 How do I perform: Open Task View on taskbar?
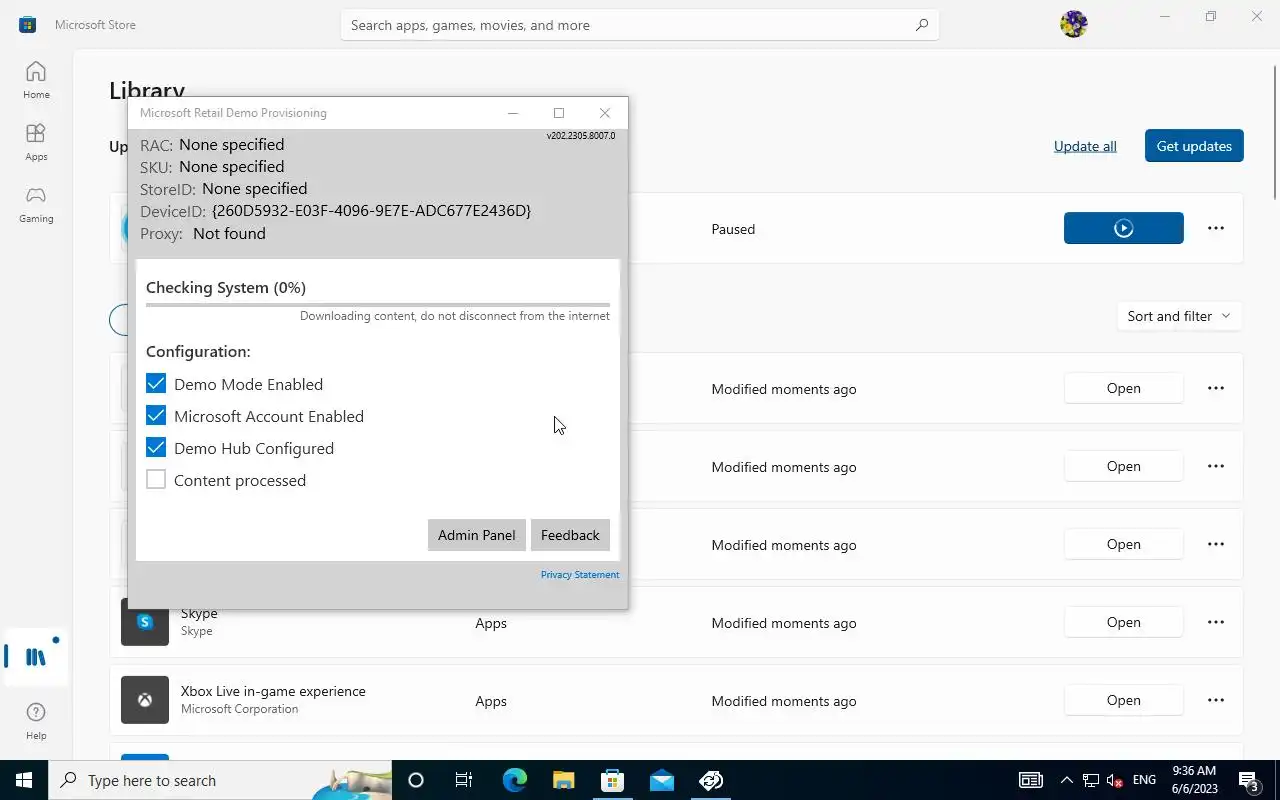pyautogui.click(x=464, y=780)
